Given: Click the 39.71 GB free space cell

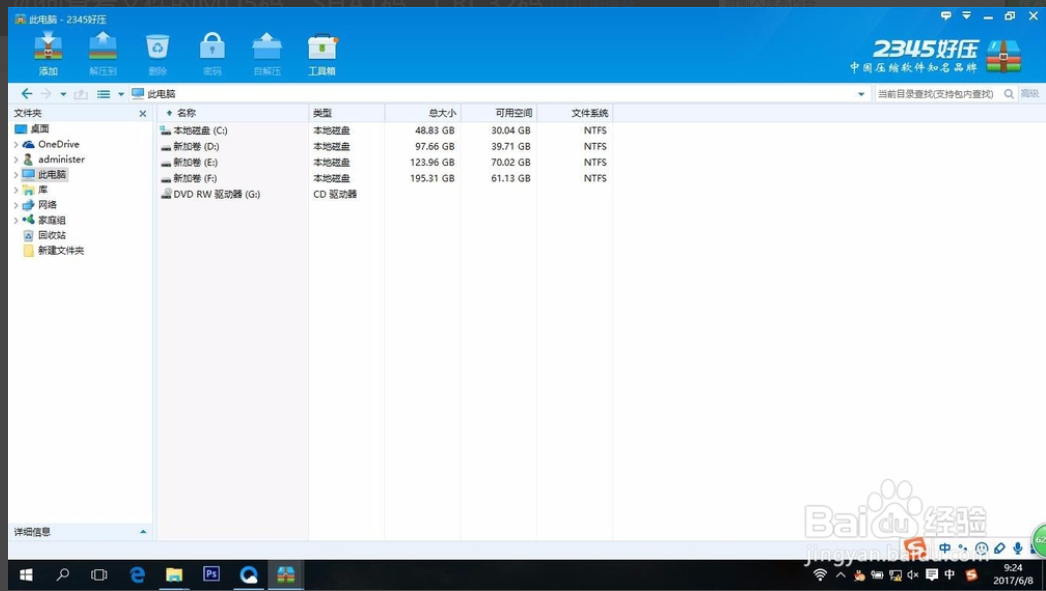Looking at the screenshot, I should (511, 147).
